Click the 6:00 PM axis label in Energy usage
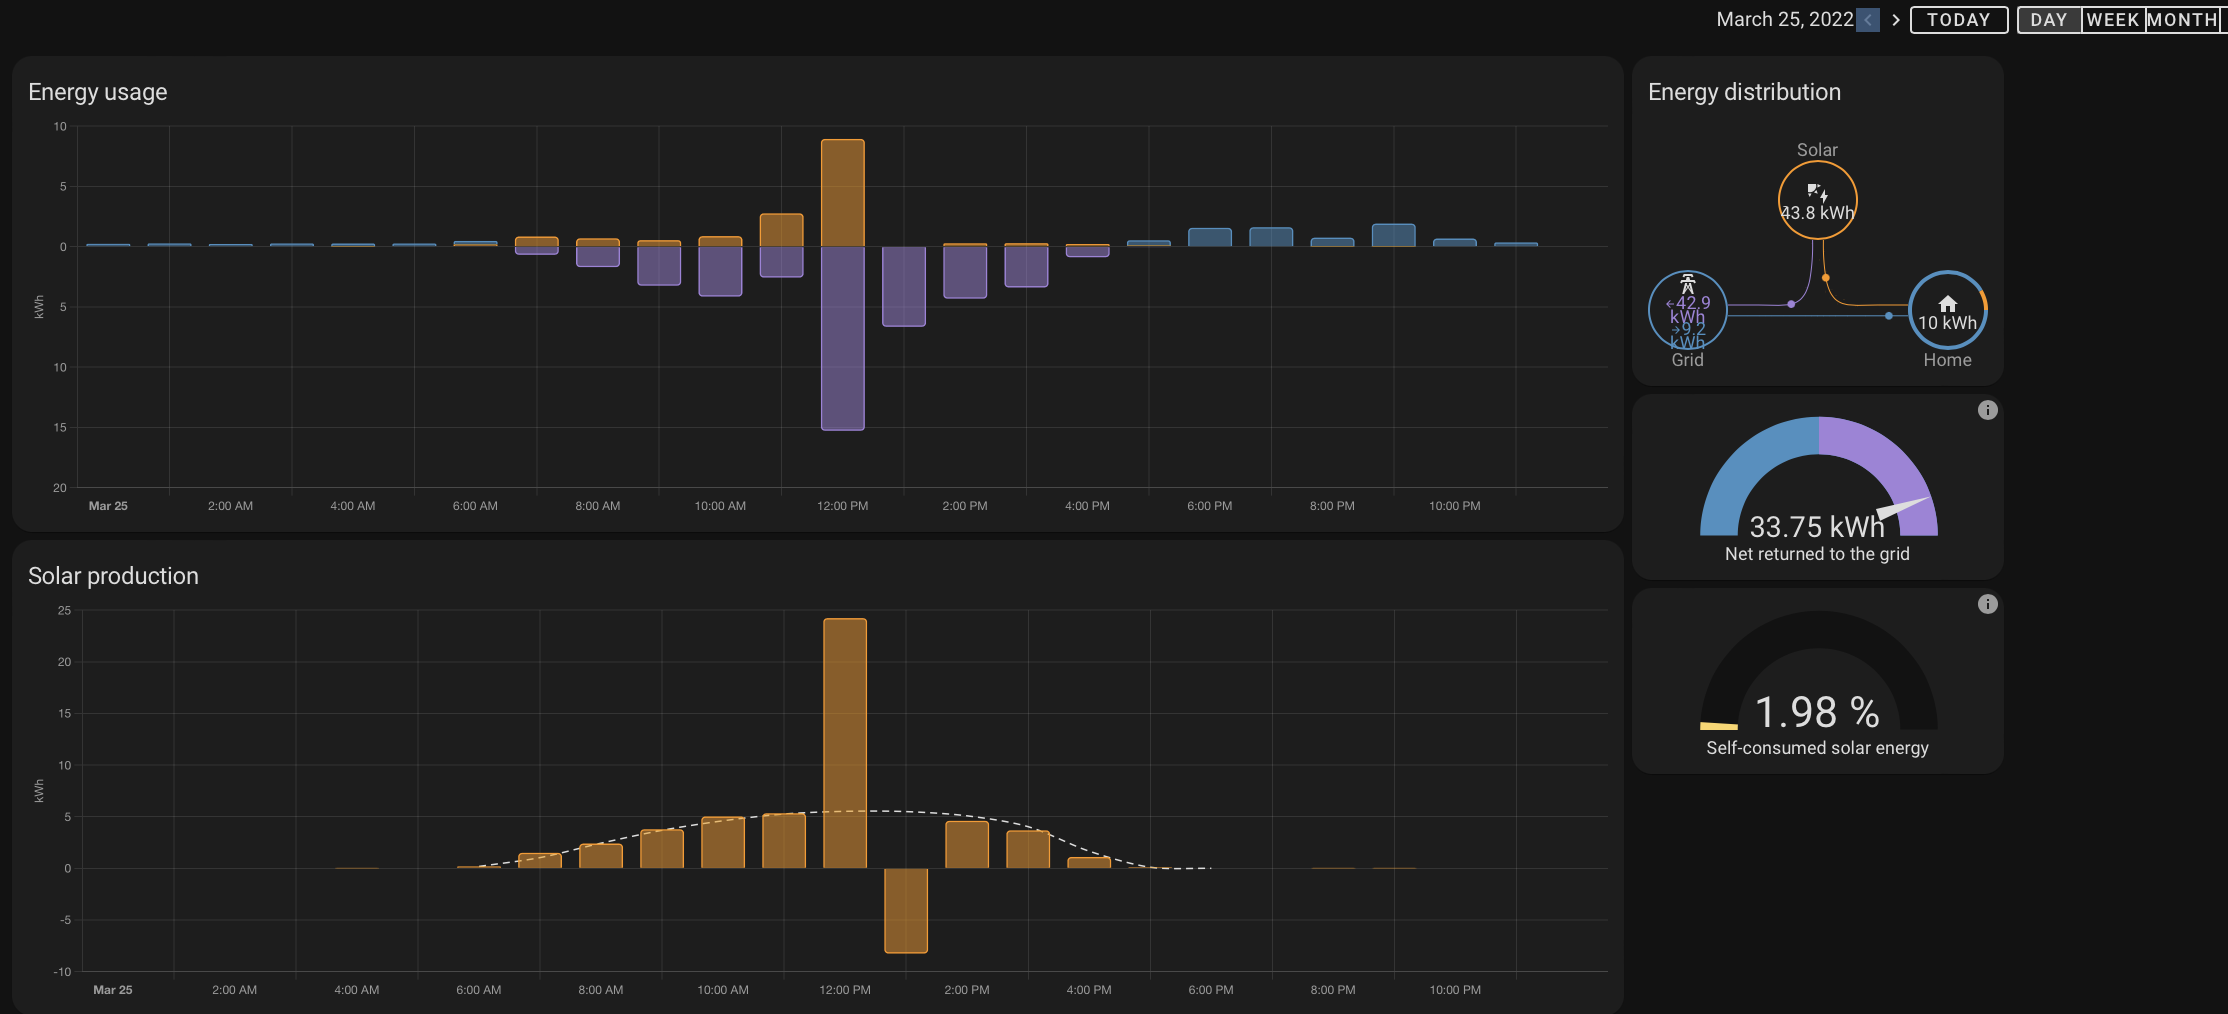Image resolution: width=2228 pixels, height=1014 pixels. click(x=1209, y=506)
